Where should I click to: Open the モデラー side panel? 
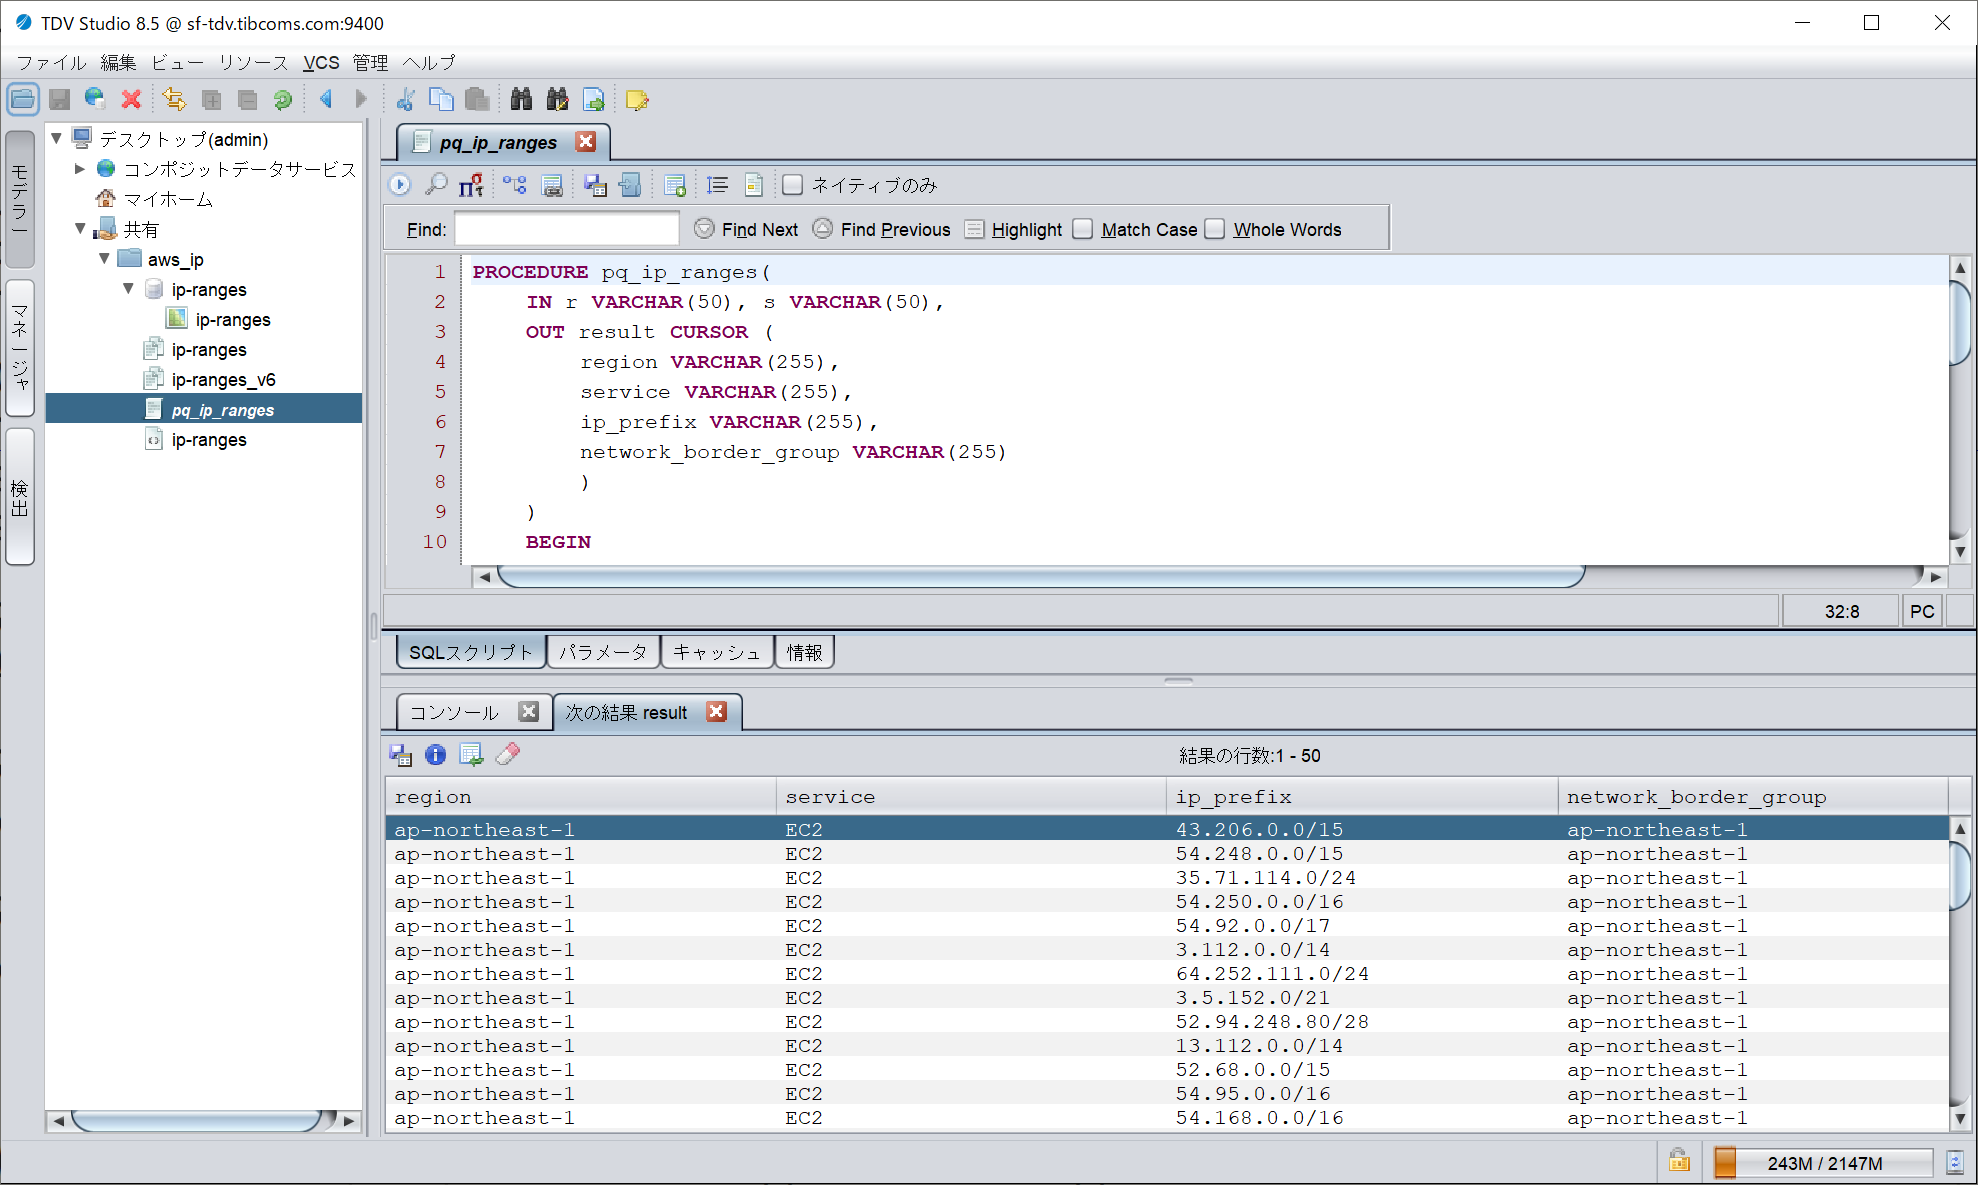[x=20, y=199]
